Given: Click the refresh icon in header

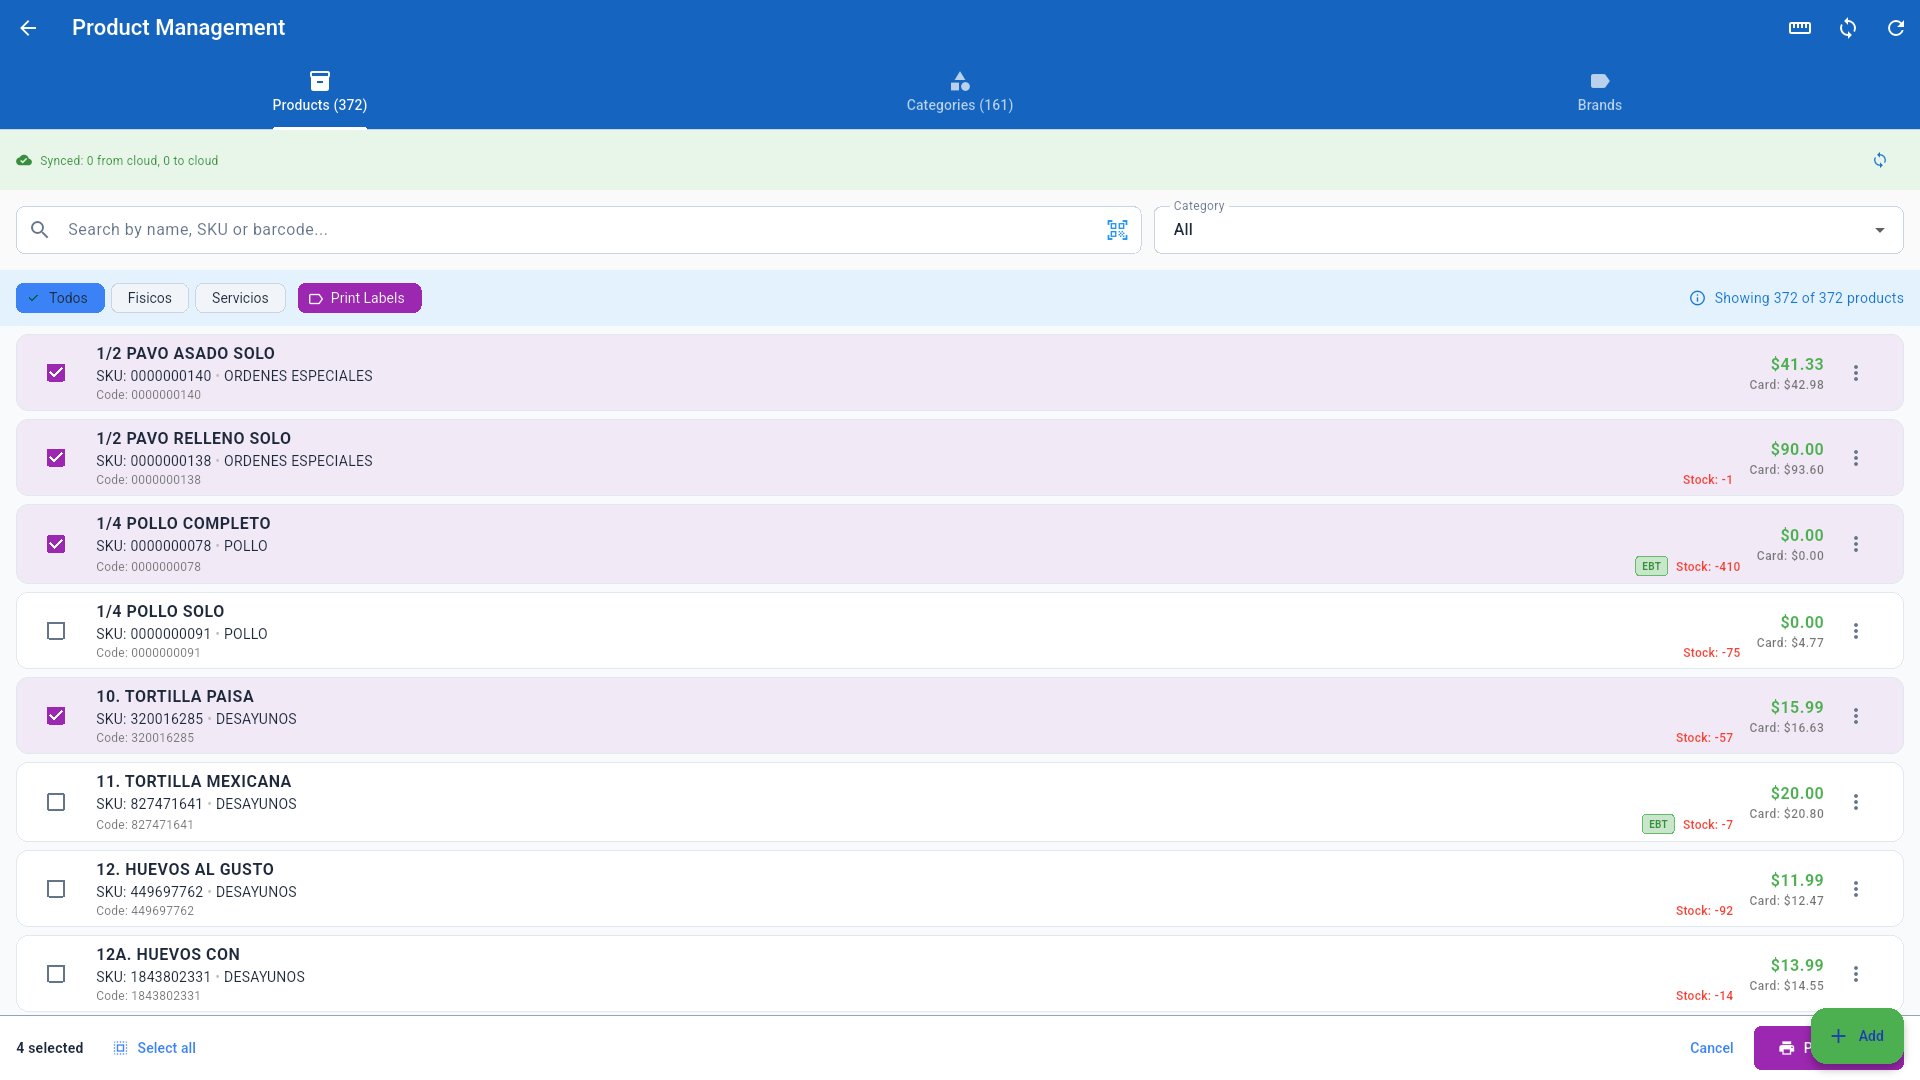Looking at the screenshot, I should point(1896,28).
